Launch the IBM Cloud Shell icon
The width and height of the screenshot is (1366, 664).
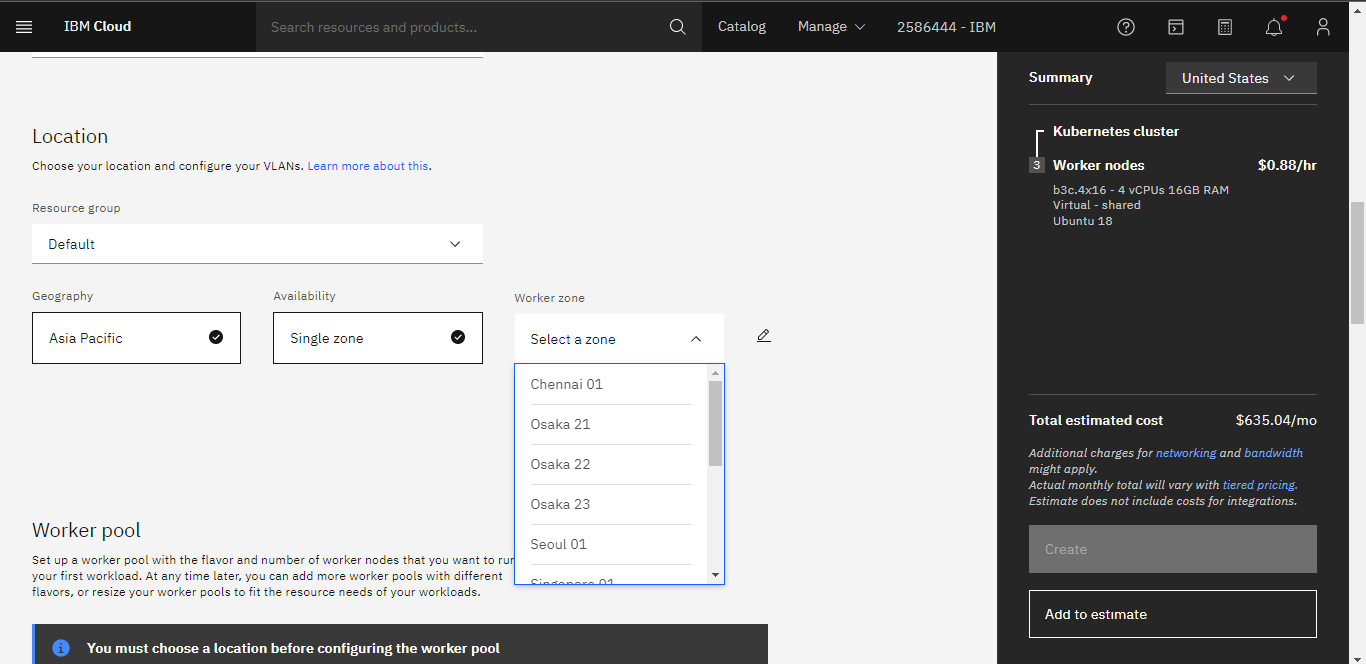(x=1176, y=27)
